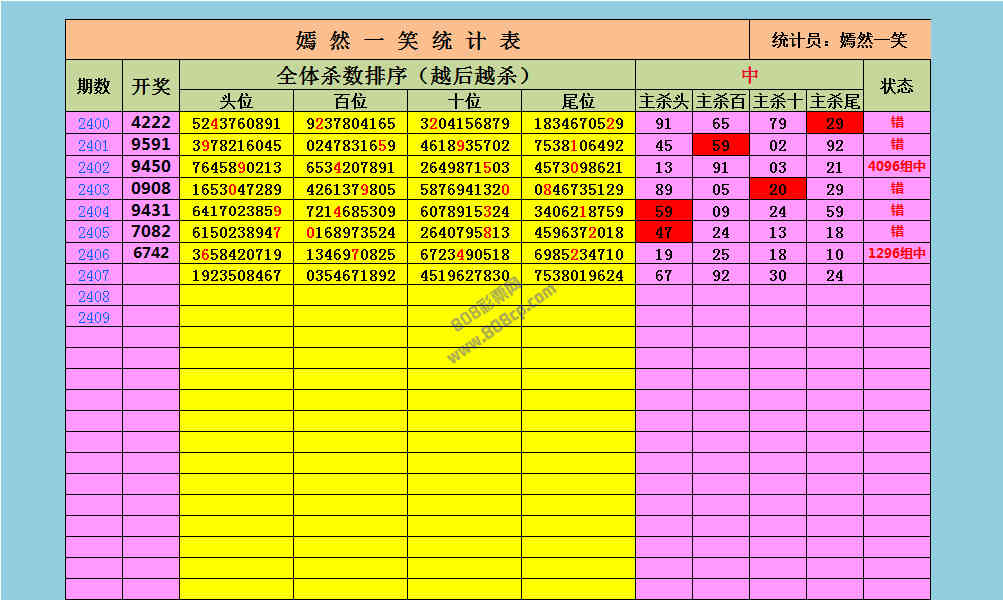This screenshot has height=600, width=1003.
Task: Click the 期数 column header
Action: (94, 86)
